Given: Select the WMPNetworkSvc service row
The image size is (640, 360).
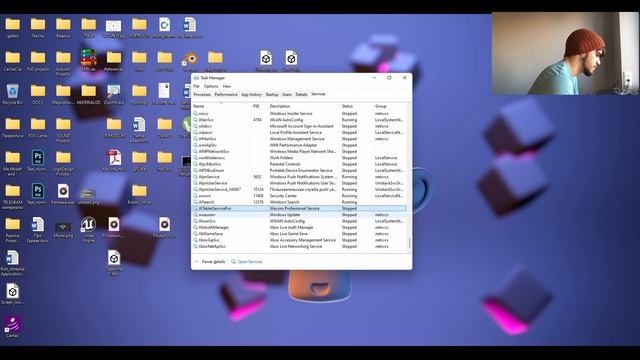Looking at the screenshot, I should (300, 151).
